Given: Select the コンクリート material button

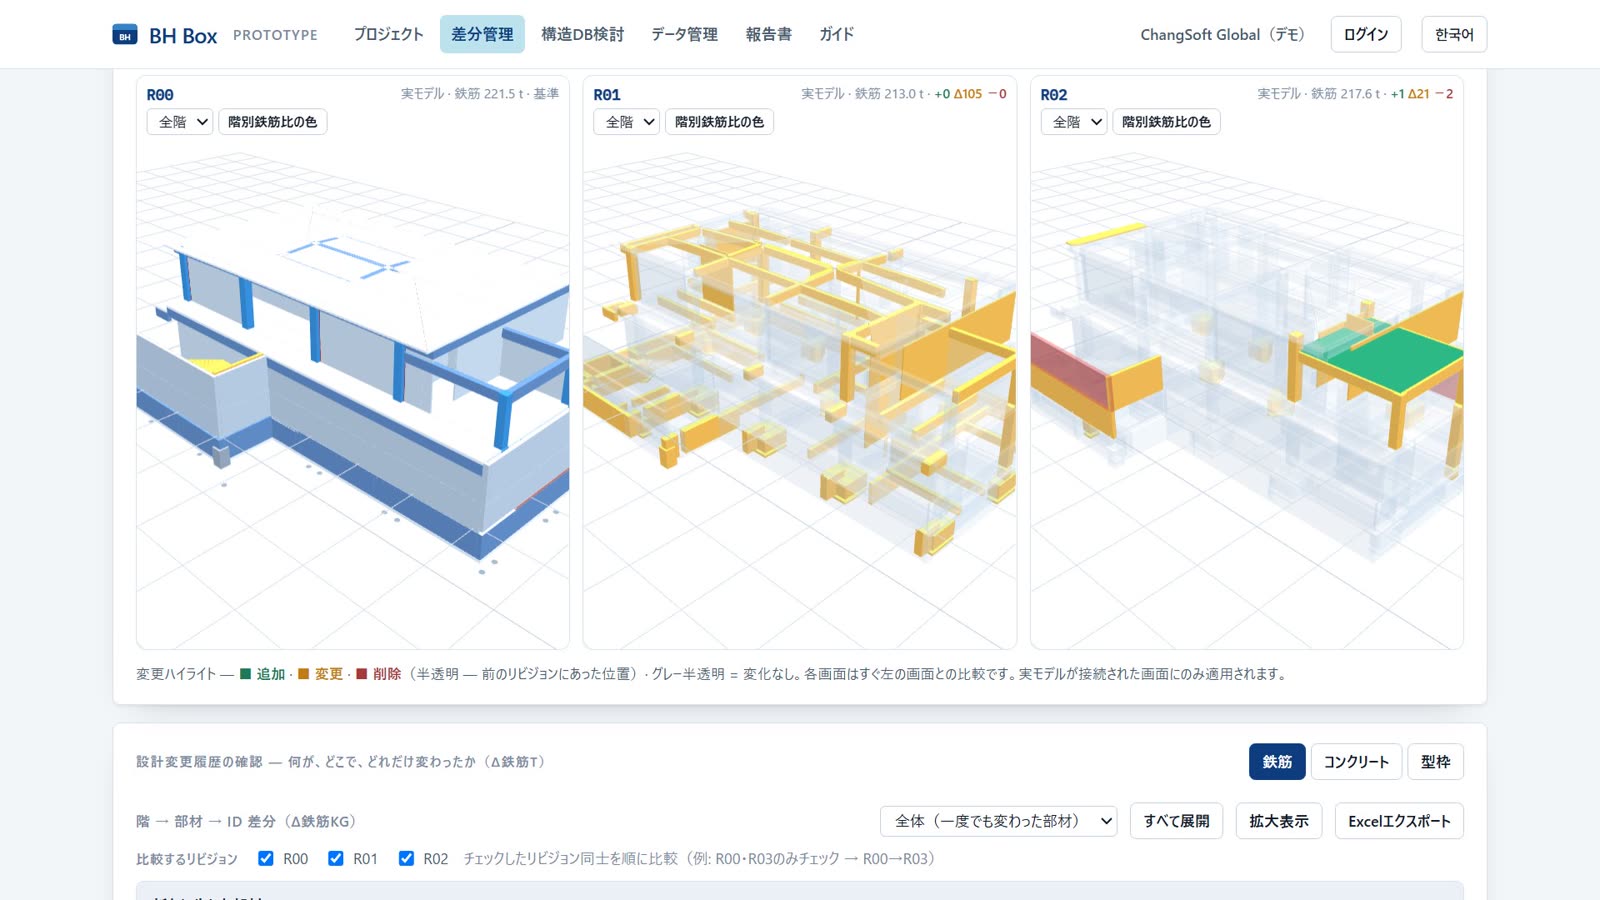Looking at the screenshot, I should (x=1356, y=762).
